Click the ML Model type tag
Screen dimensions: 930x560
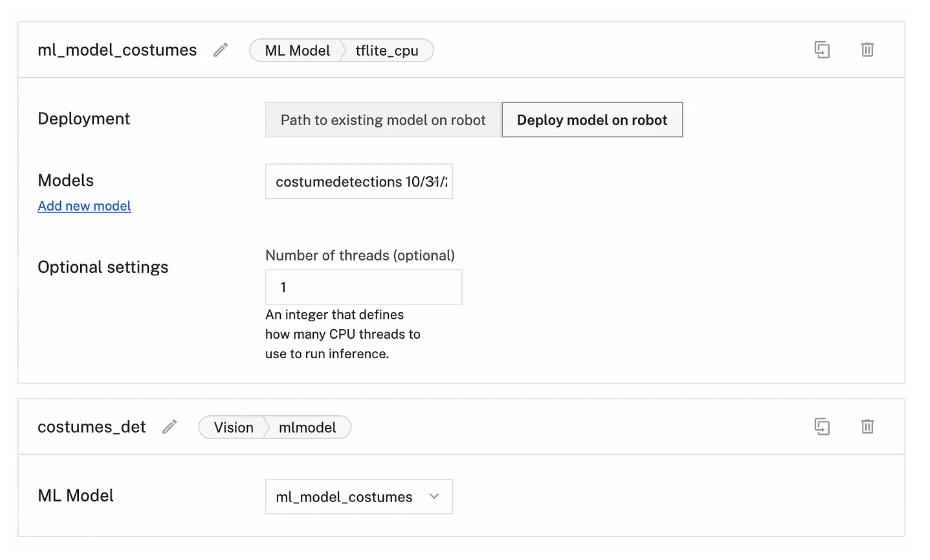[296, 50]
